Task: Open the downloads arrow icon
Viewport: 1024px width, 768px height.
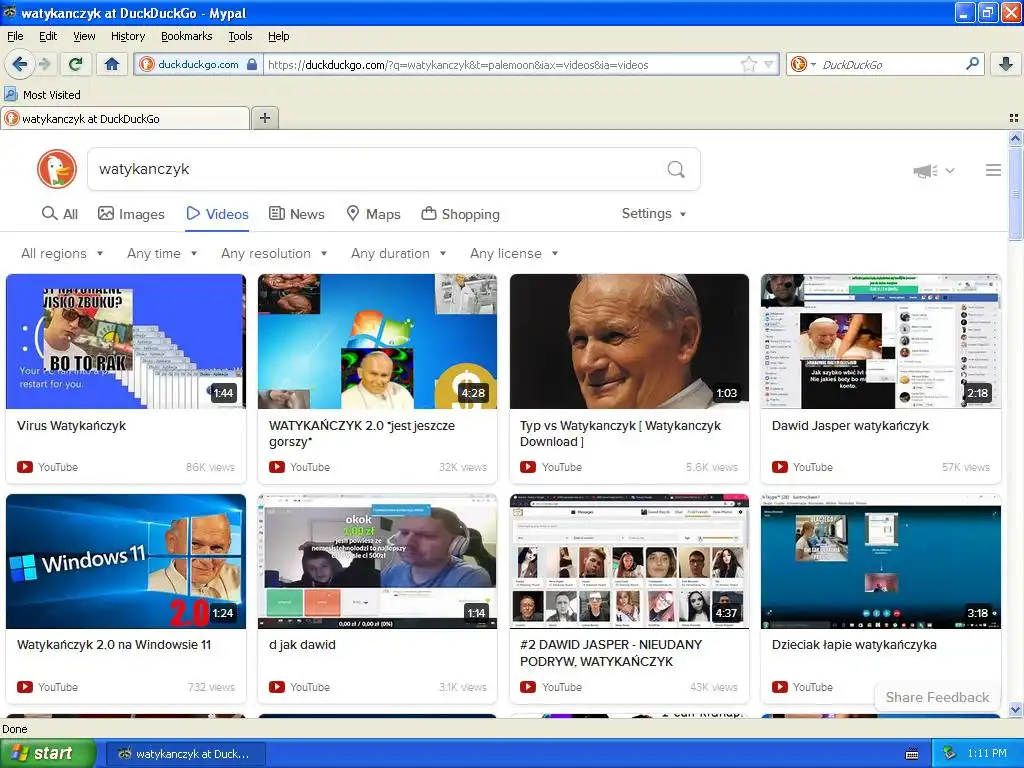Action: pyautogui.click(x=1006, y=64)
